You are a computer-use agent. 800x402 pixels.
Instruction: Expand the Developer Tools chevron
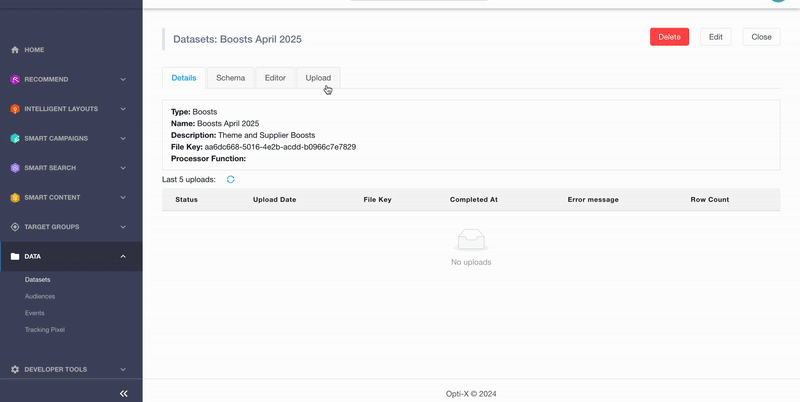pyautogui.click(x=123, y=369)
